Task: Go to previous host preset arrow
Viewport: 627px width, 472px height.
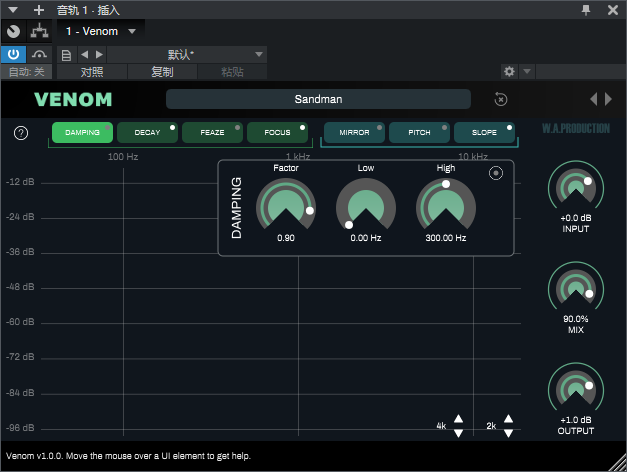Action: click(x=84, y=54)
